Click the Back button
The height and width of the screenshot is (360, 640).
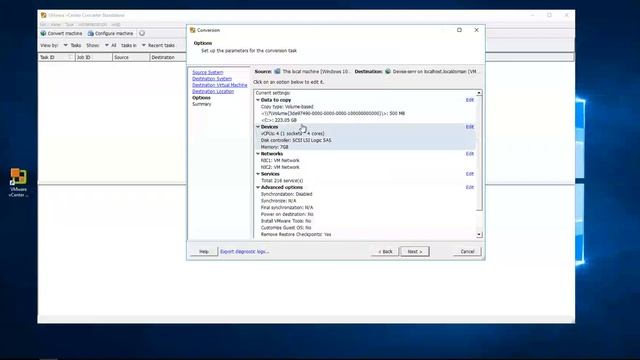pos(385,251)
